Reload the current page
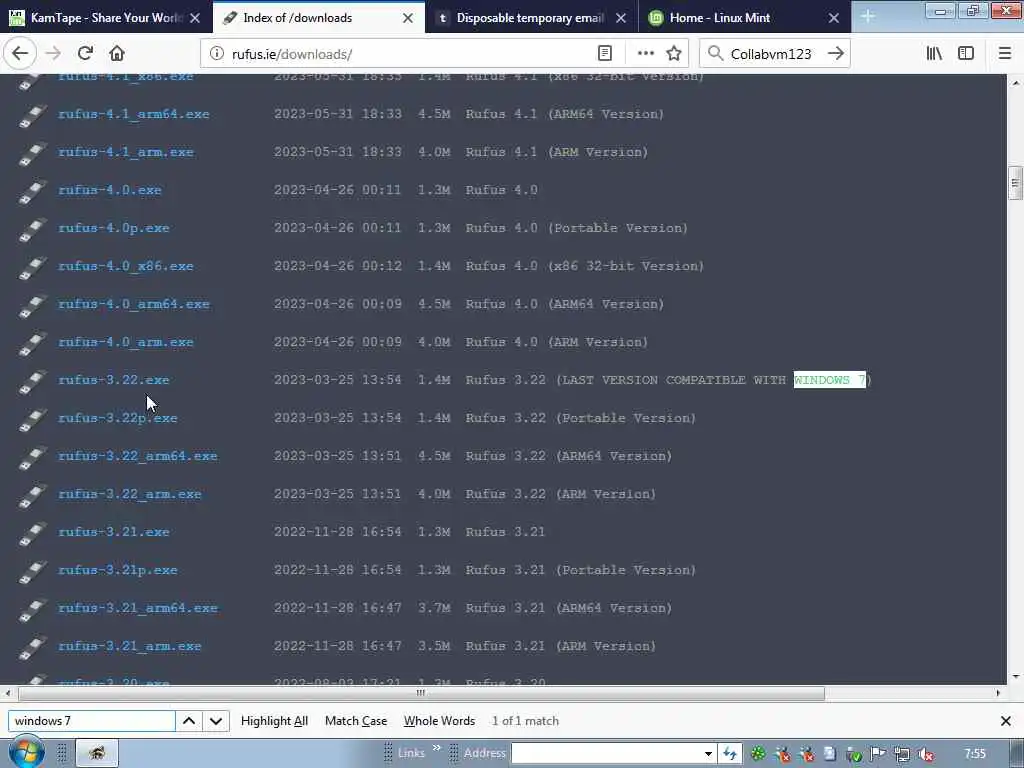This screenshot has height=768, width=1024. tap(85, 54)
